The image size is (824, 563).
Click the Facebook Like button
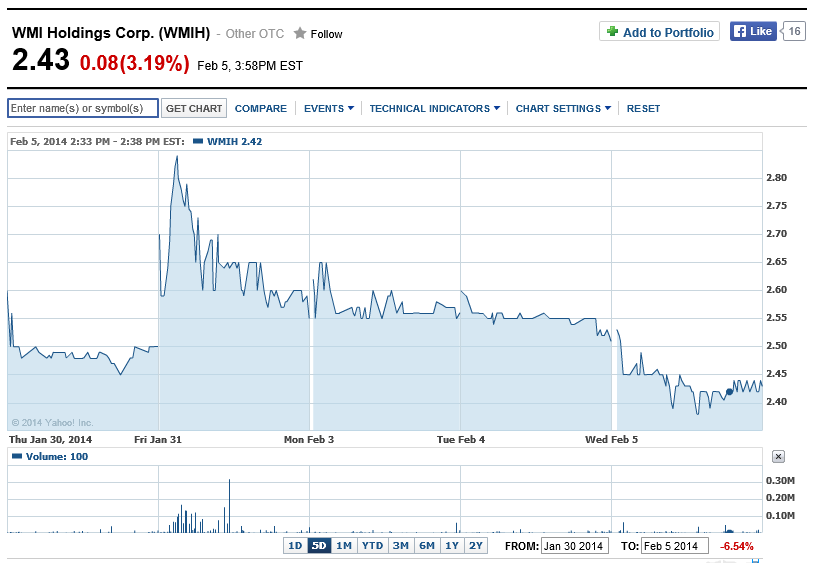tap(753, 32)
